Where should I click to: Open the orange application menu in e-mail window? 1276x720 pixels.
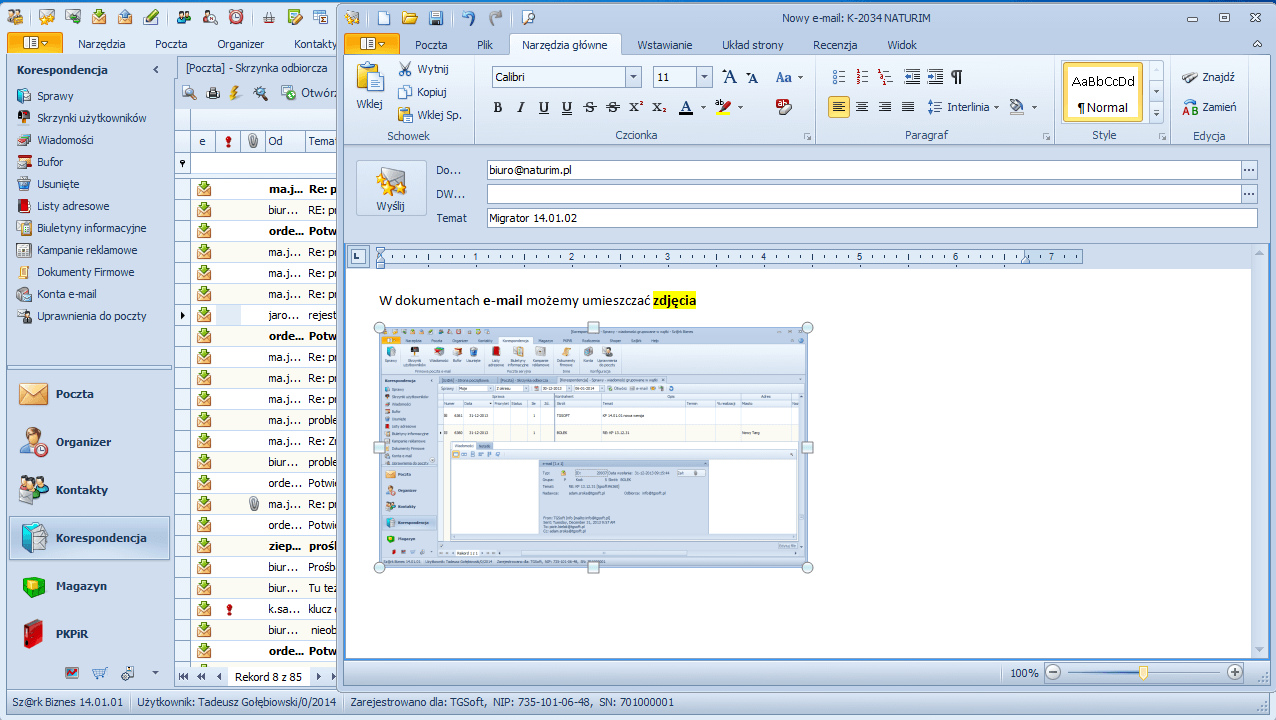tap(371, 43)
